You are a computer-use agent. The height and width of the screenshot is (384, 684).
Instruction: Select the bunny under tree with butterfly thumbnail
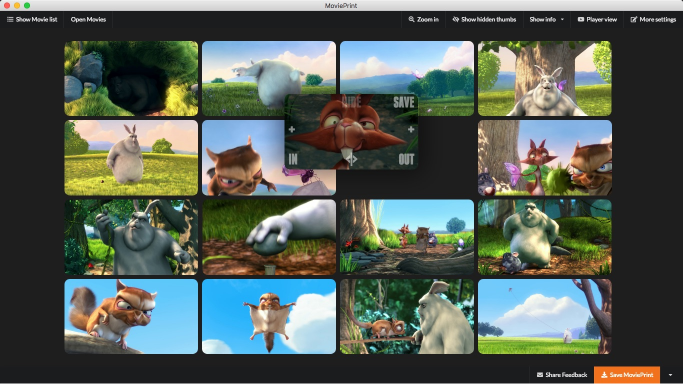pos(545,79)
